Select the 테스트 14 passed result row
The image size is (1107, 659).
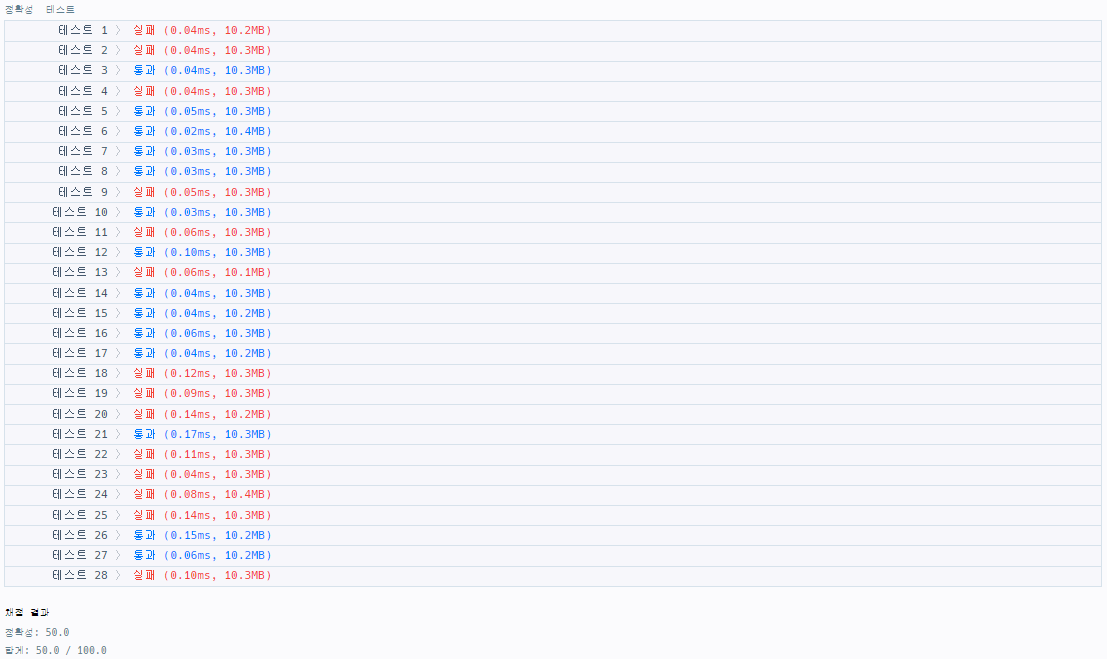pos(553,293)
